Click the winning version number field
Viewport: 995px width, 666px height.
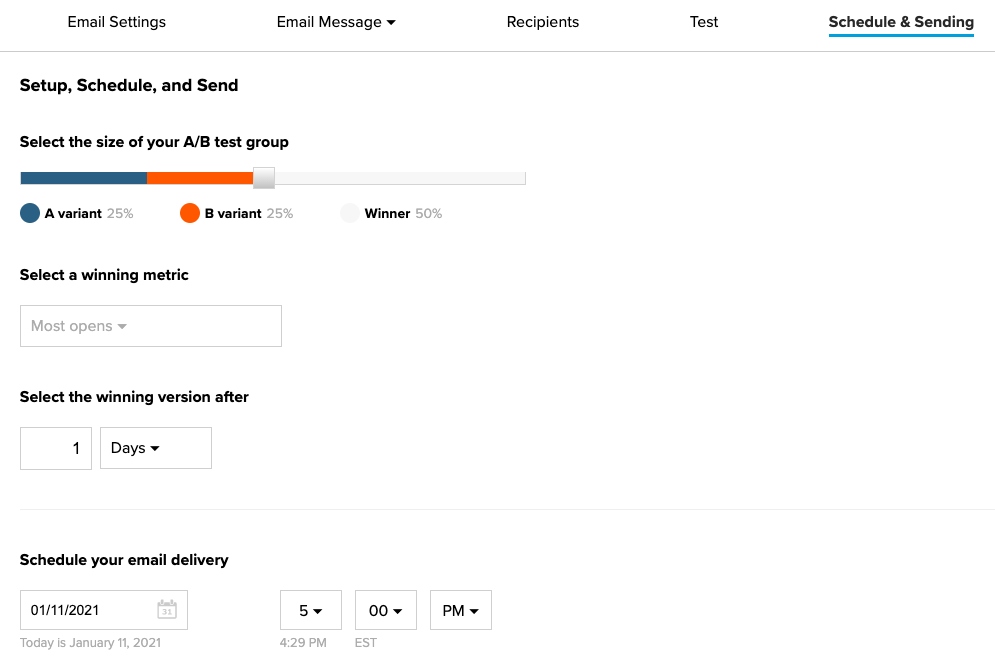click(x=56, y=448)
